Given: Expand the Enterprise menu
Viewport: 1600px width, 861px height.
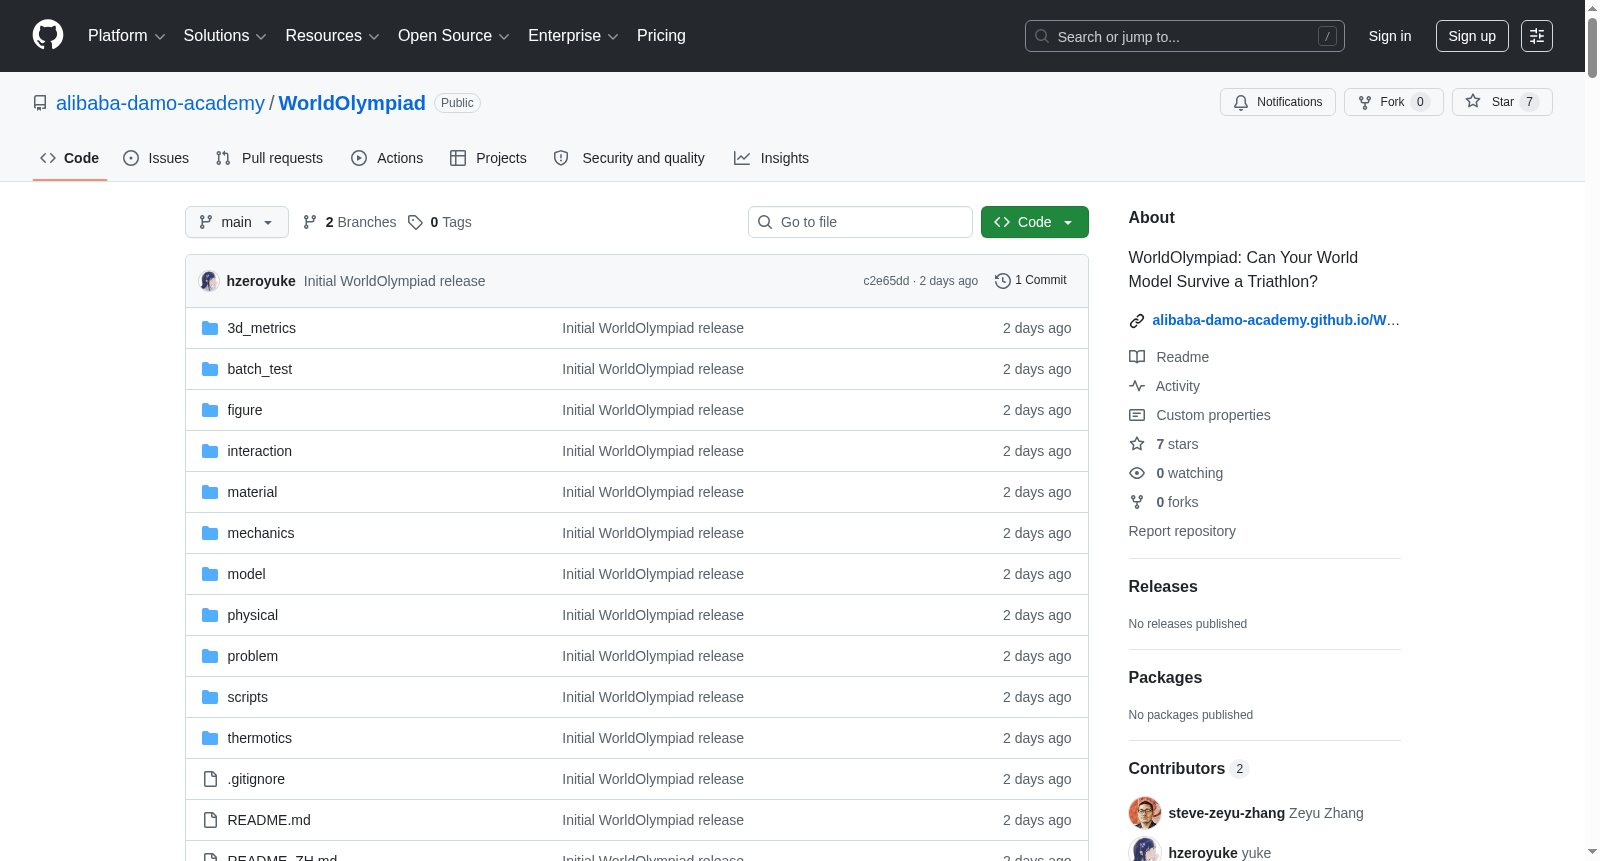Looking at the screenshot, I should 573,36.
